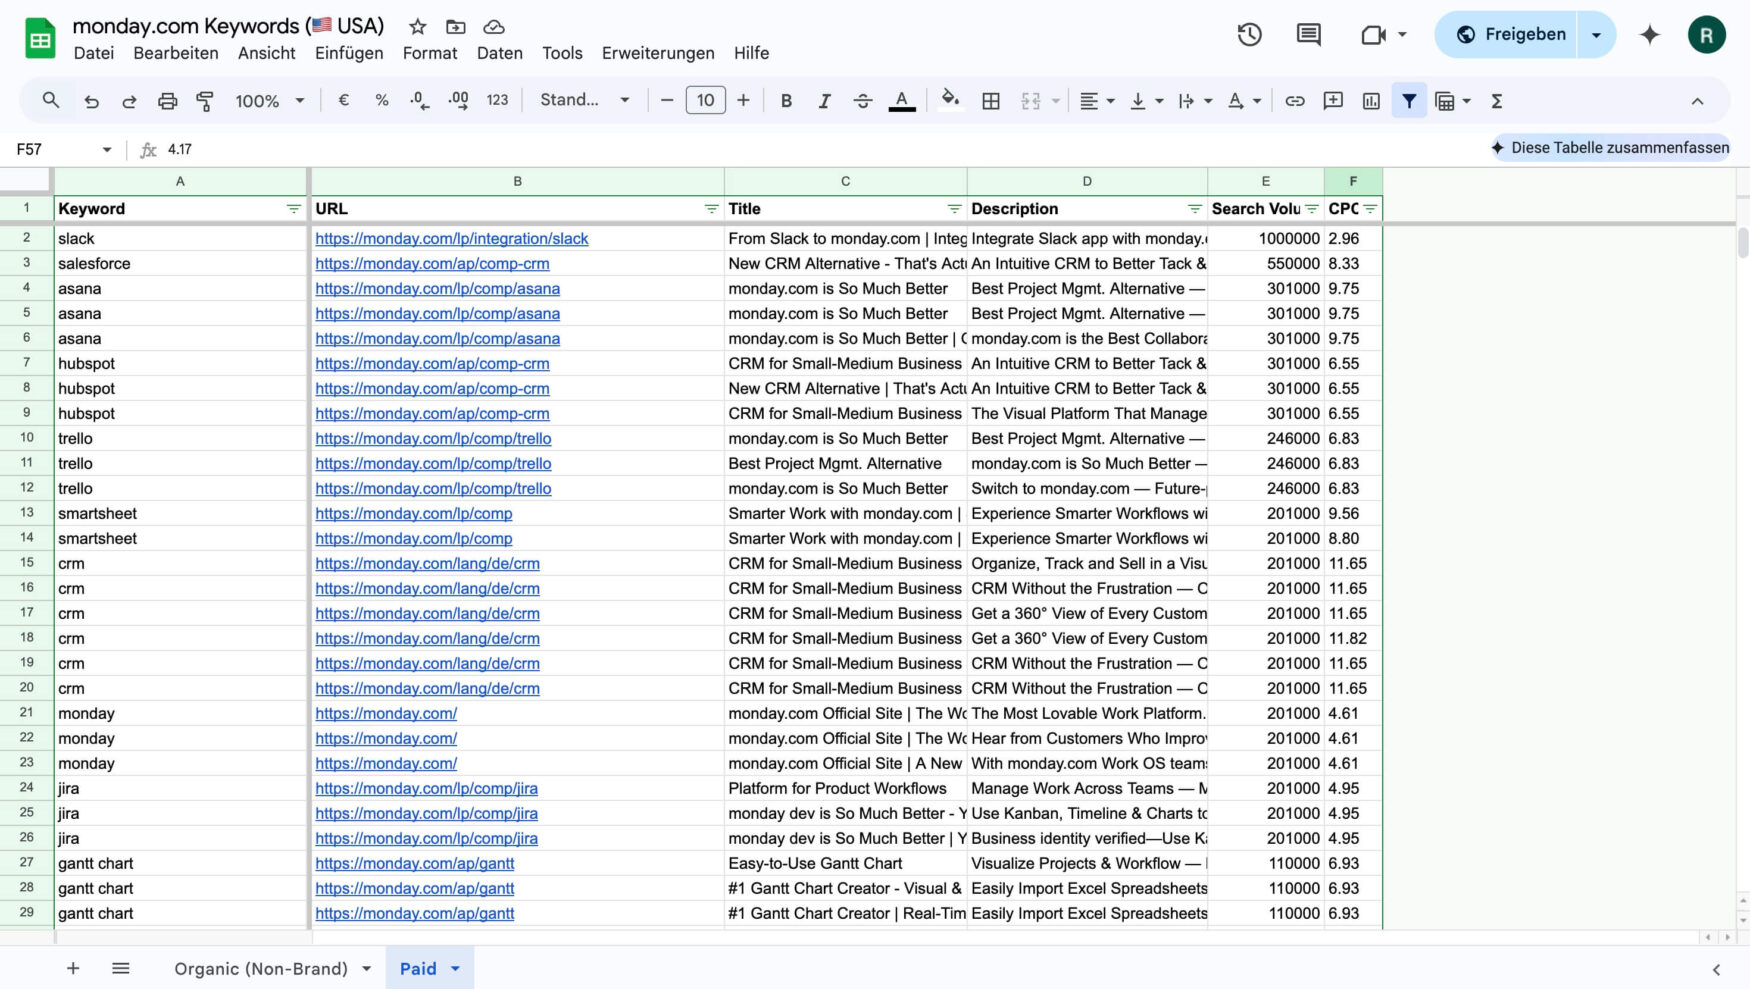The width and height of the screenshot is (1750, 989).
Task: Click the insert link icon
Action: 1295,101
